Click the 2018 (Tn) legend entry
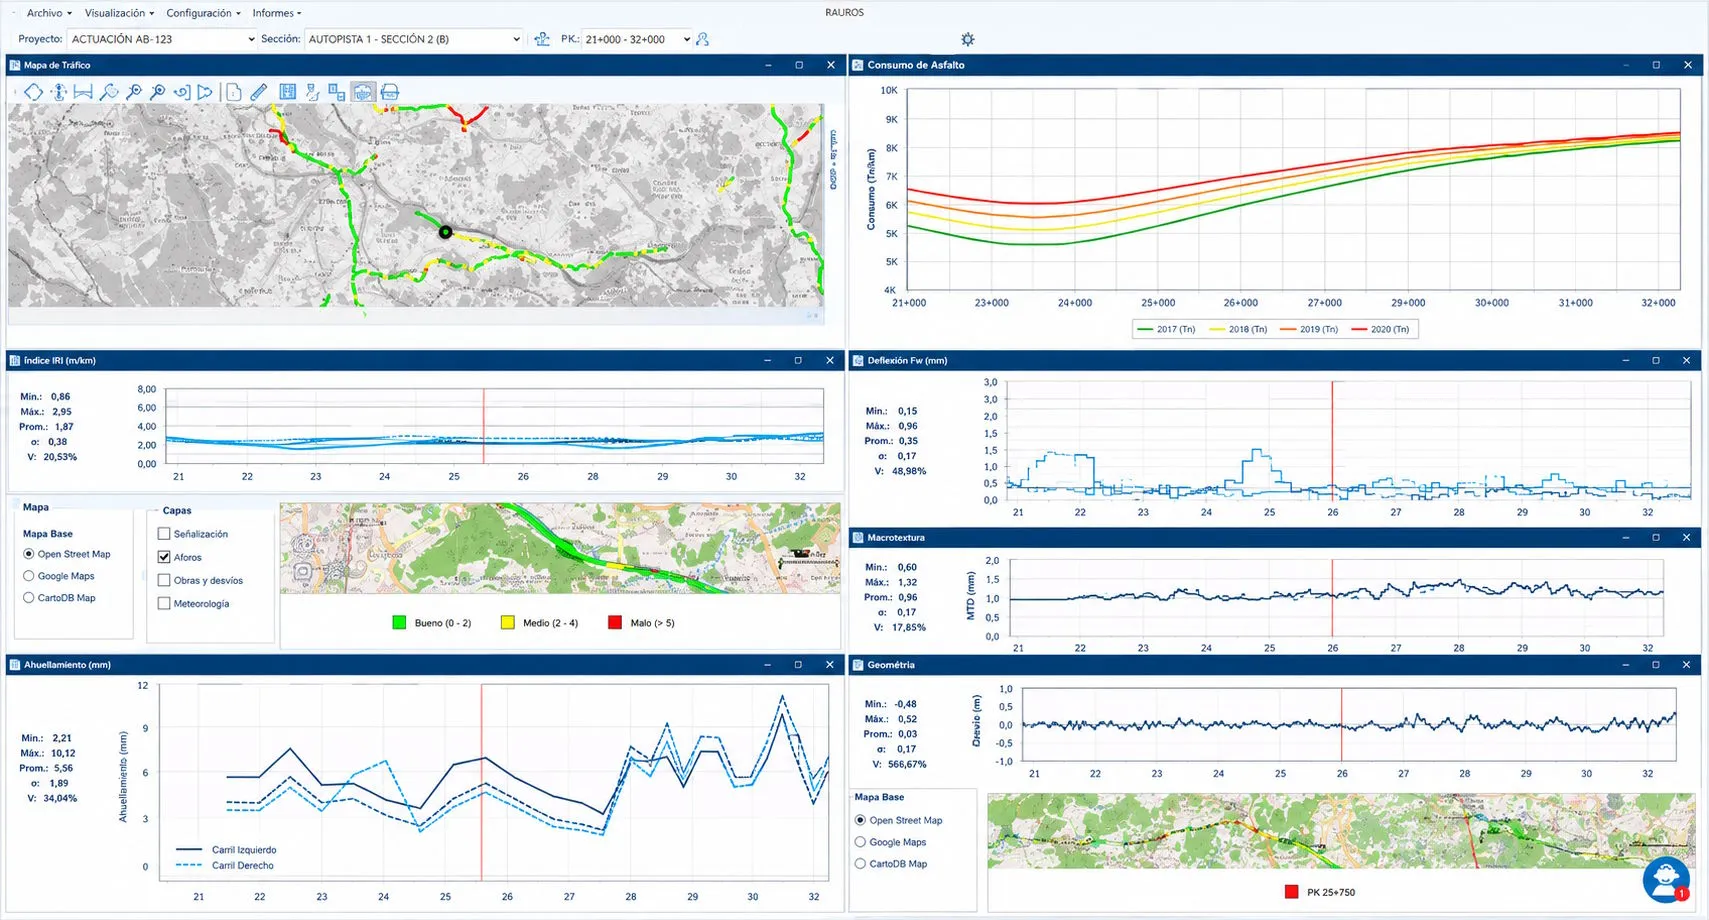The width and height of the screenshot is (1709, 920). (1238, 329)
